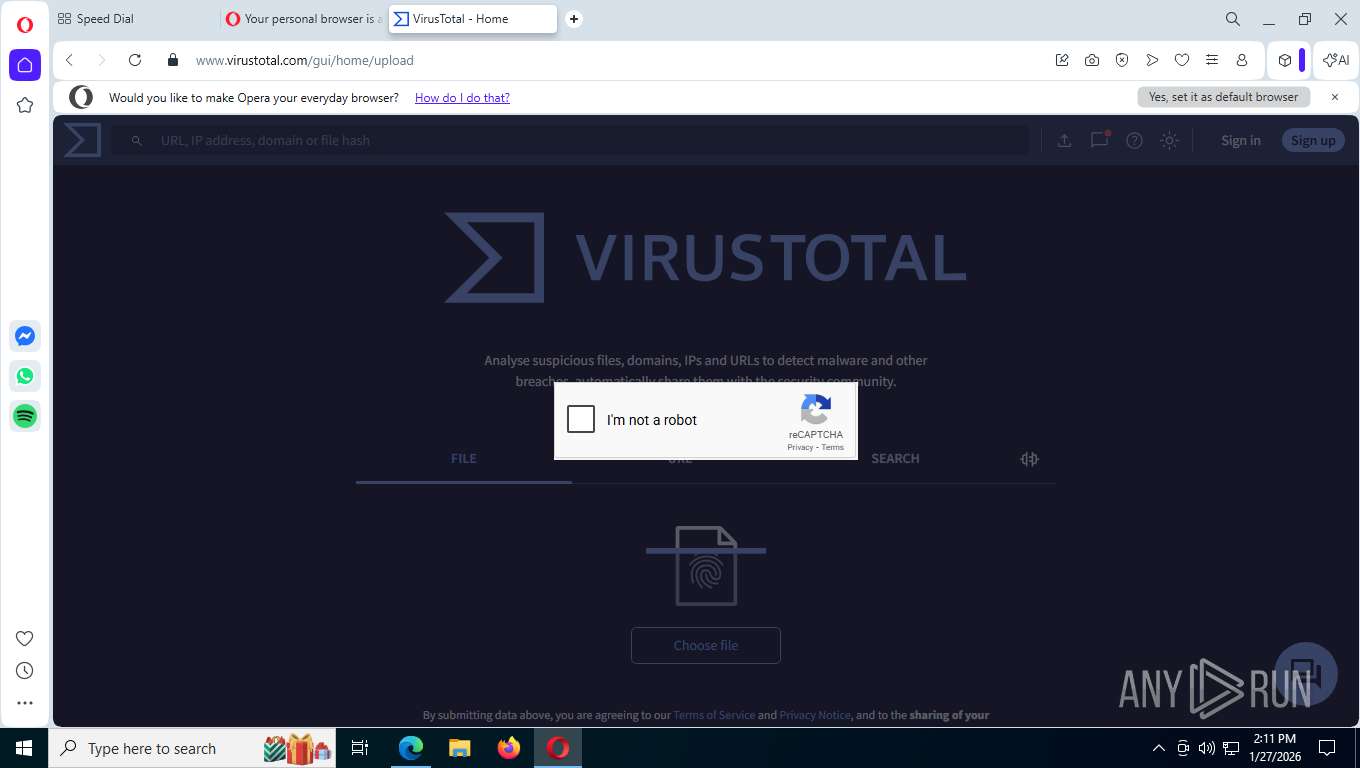Click VirusTotal logo in page header
1360x768 pixels.
click(x=82, y=140)
